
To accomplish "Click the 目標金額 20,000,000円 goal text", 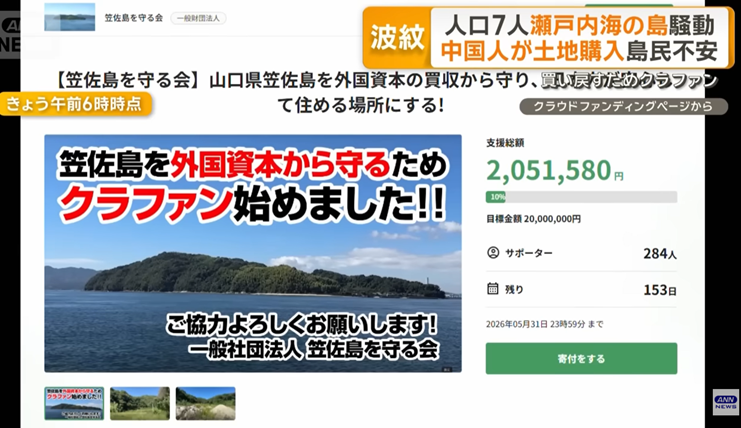I will point(534,219).
